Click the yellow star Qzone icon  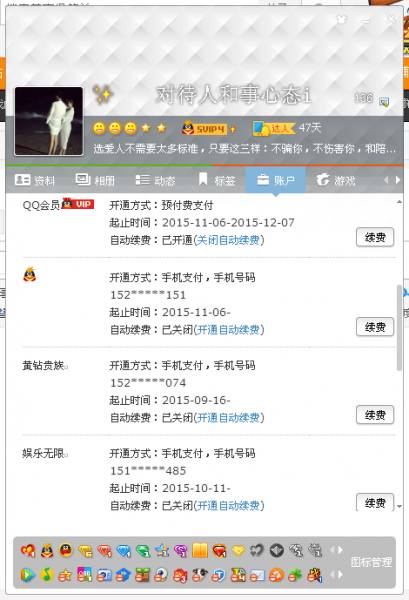tap(65, 575)
